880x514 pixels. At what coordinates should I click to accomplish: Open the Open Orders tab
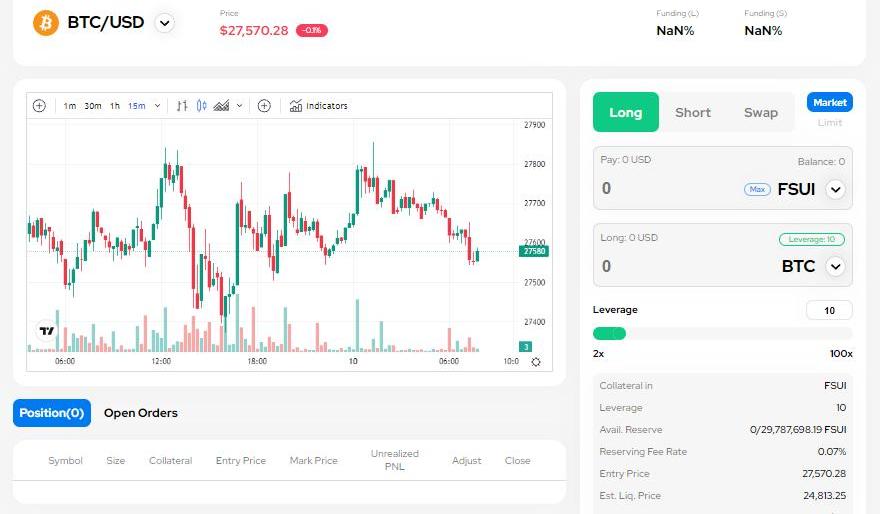pyautogui.click(x=141, y=413)
